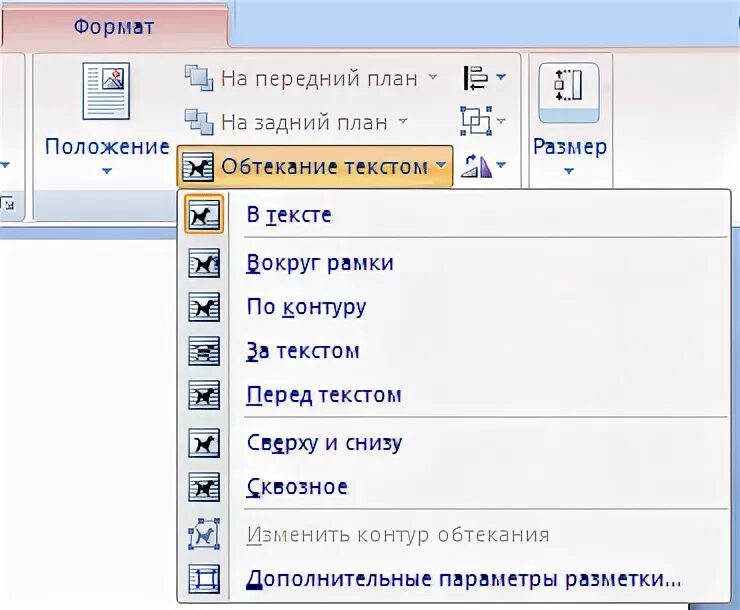Click the На передний план icon
The width and height of the screenshot is (740, 610).
[x=198, y=77]
